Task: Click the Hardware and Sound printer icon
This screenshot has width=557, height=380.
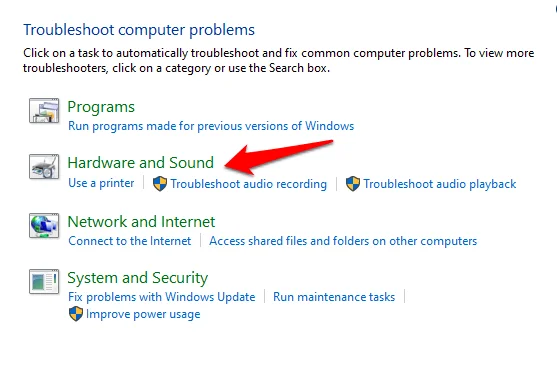Action: coord(44,167)
